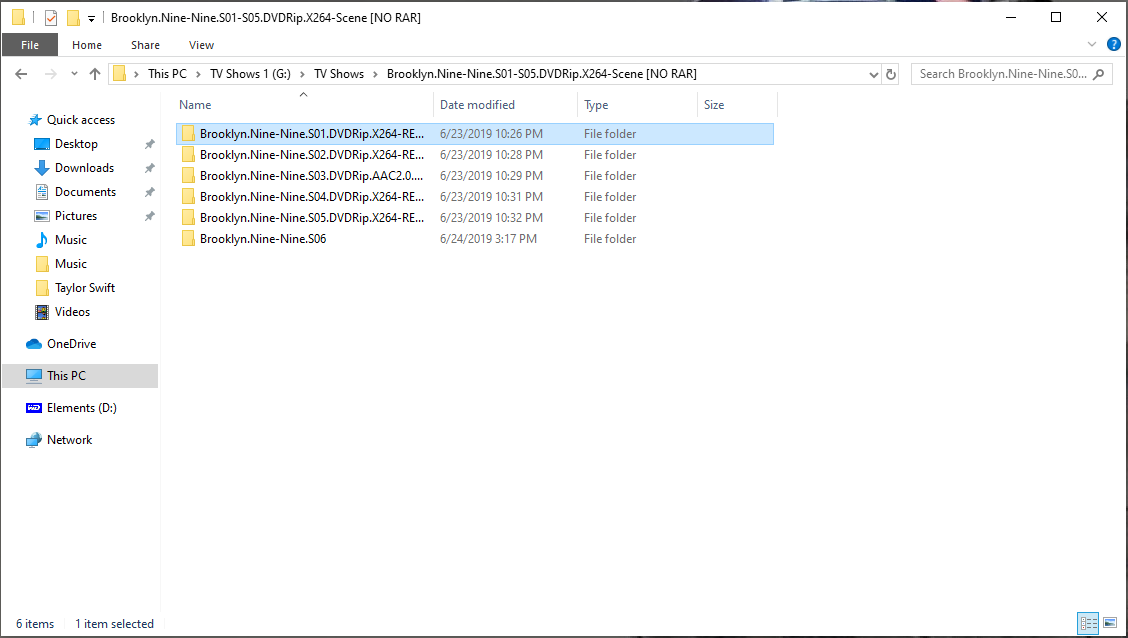Select the Brooklyn.Nine-Nine.S05 folder
Screen dimensions: 1128x638
pyautogui.click(x=475, y=217)
